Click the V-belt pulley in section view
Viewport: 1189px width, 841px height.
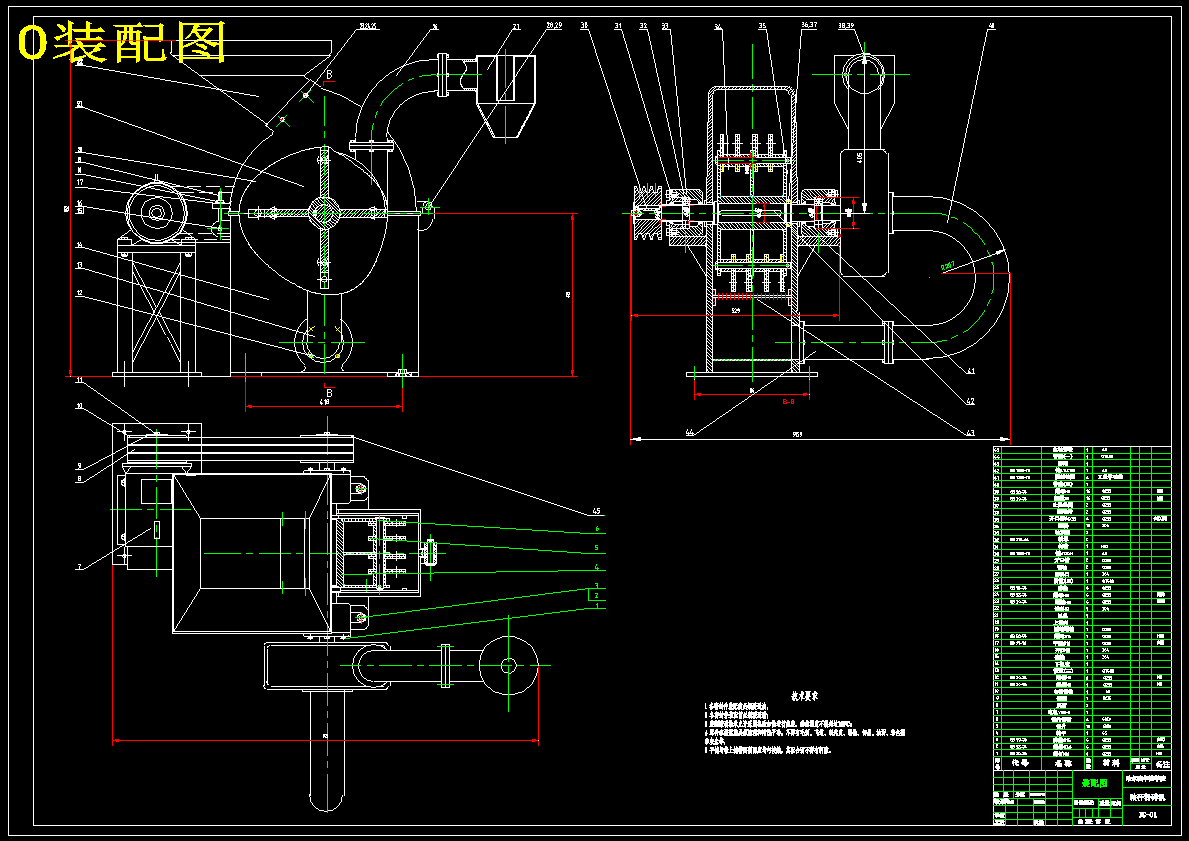648,214
